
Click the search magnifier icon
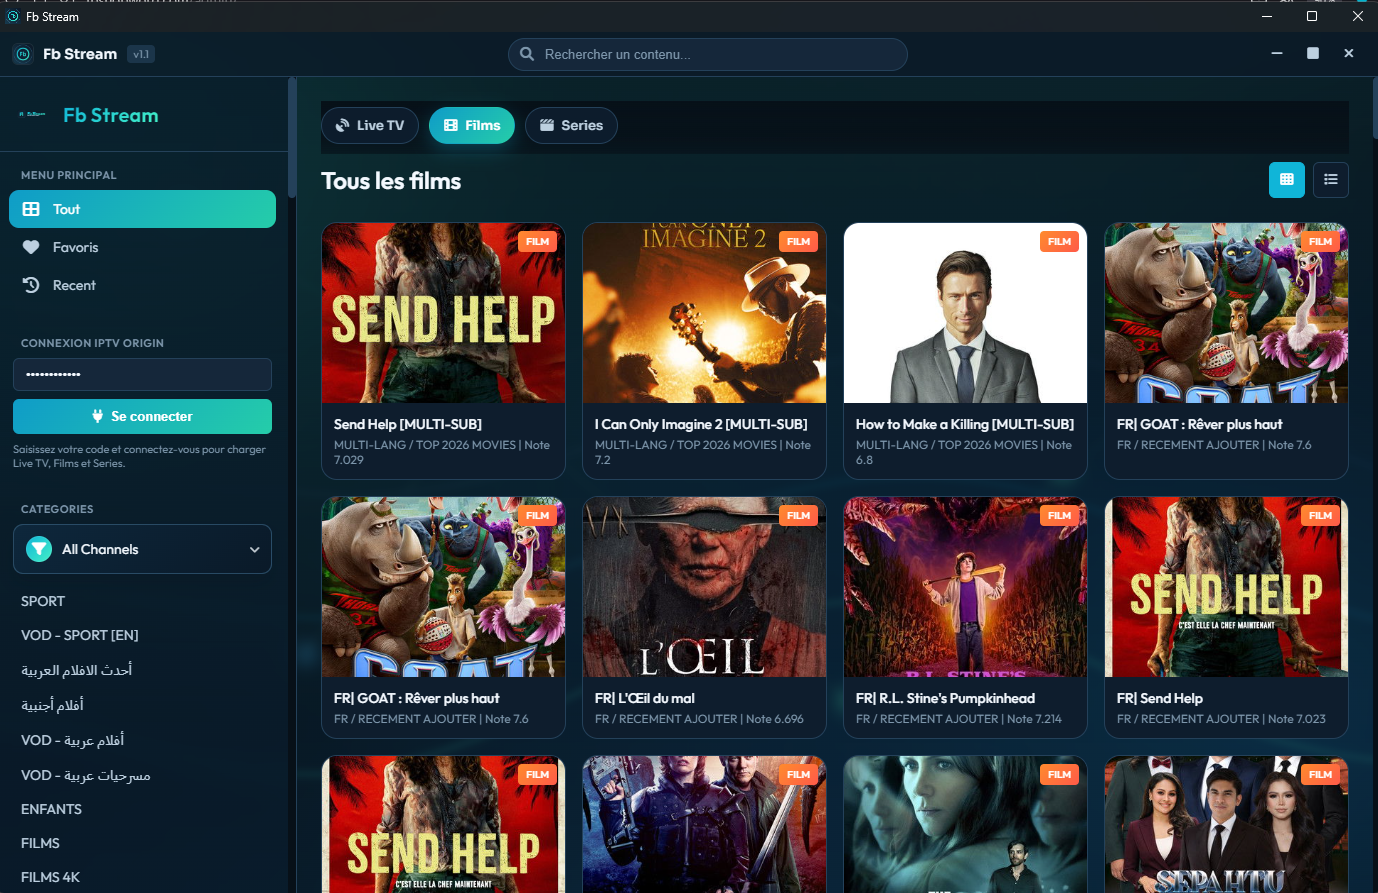pyautogui.click(x=527, y=54)
